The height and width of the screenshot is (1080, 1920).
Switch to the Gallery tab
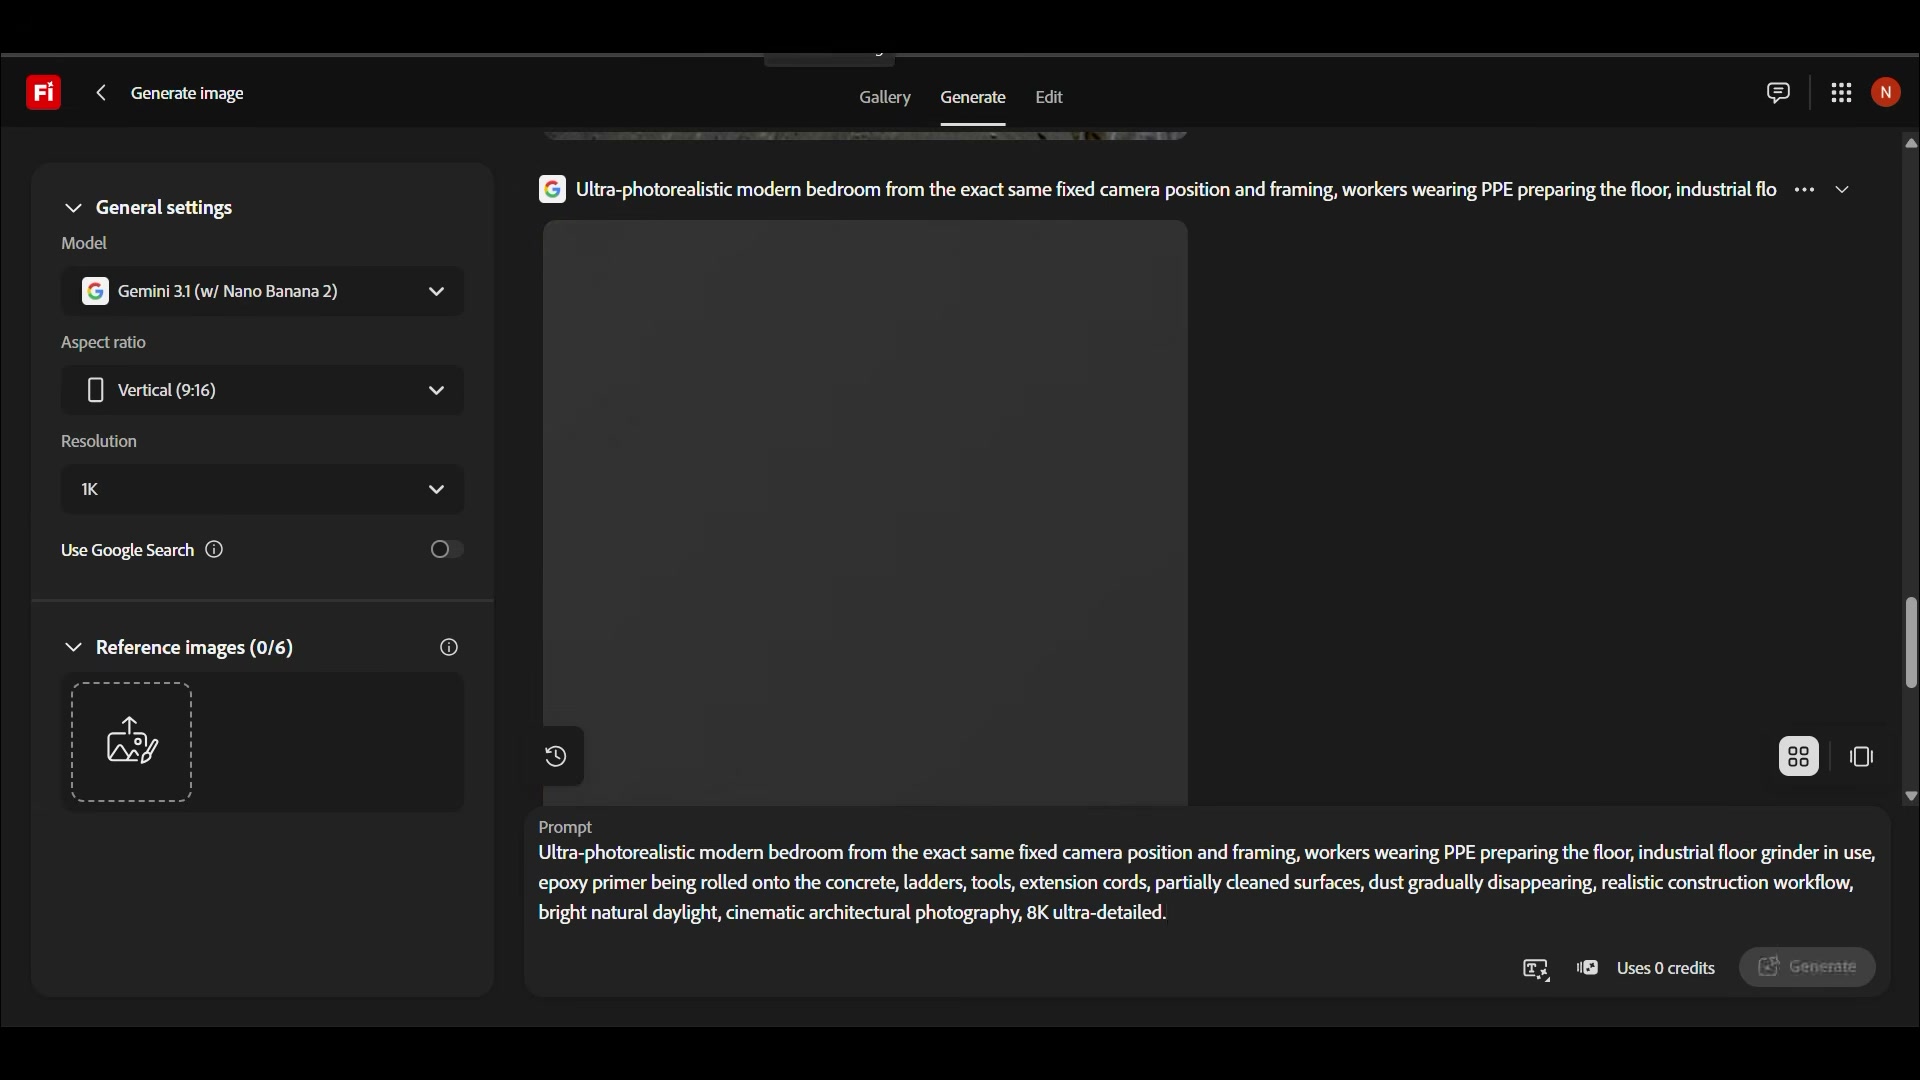pyautogui.click(x=885, y=98)
